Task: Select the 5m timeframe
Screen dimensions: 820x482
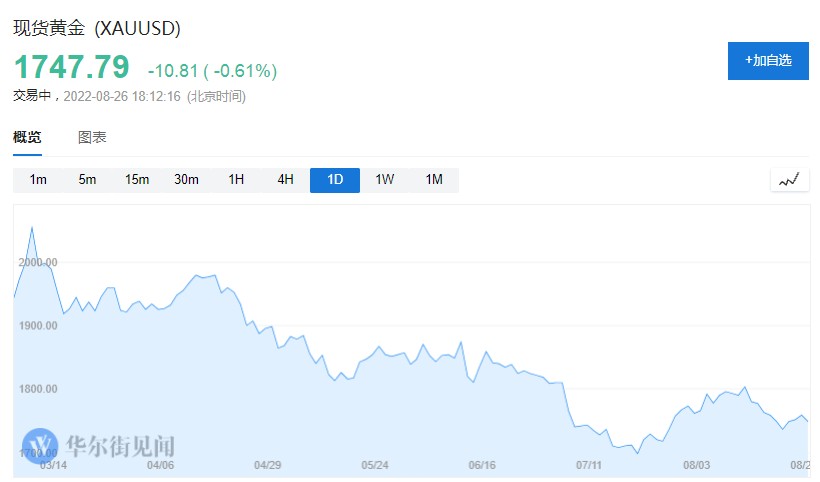Action: [x=88, y=180]
